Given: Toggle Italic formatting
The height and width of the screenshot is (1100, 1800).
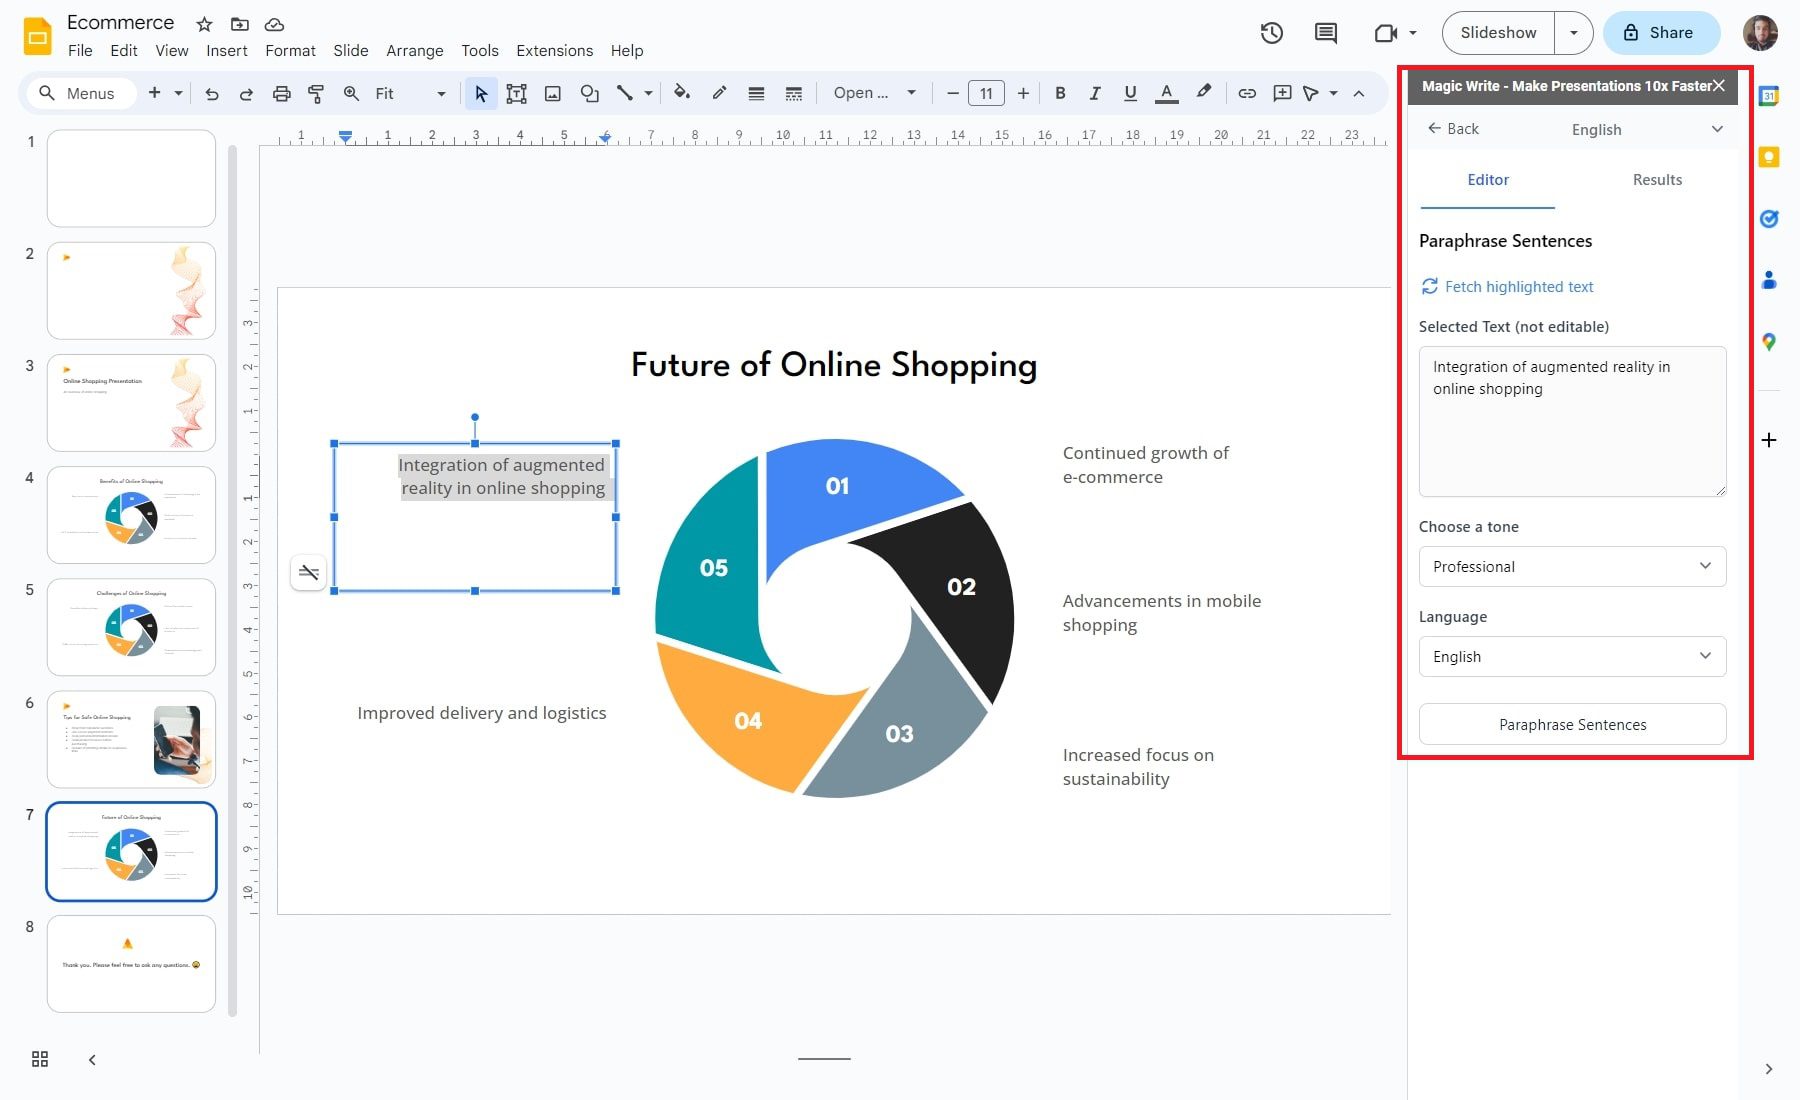Looking at the screenshot, I should point(1095,93).
